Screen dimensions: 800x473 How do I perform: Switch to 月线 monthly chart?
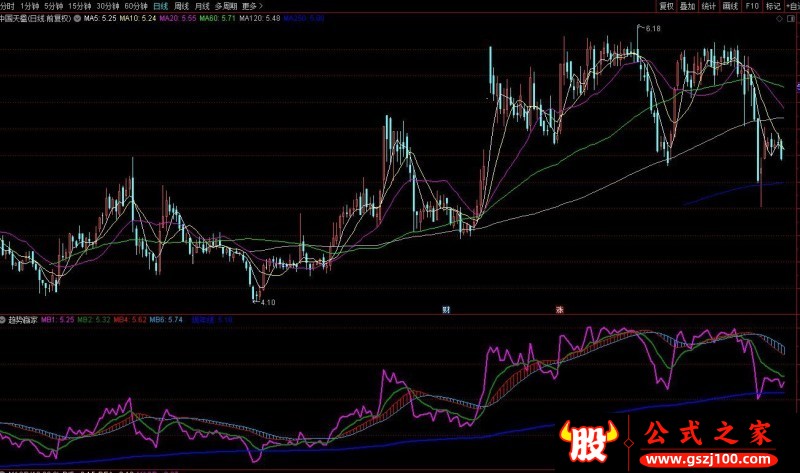tap(202, 6)
